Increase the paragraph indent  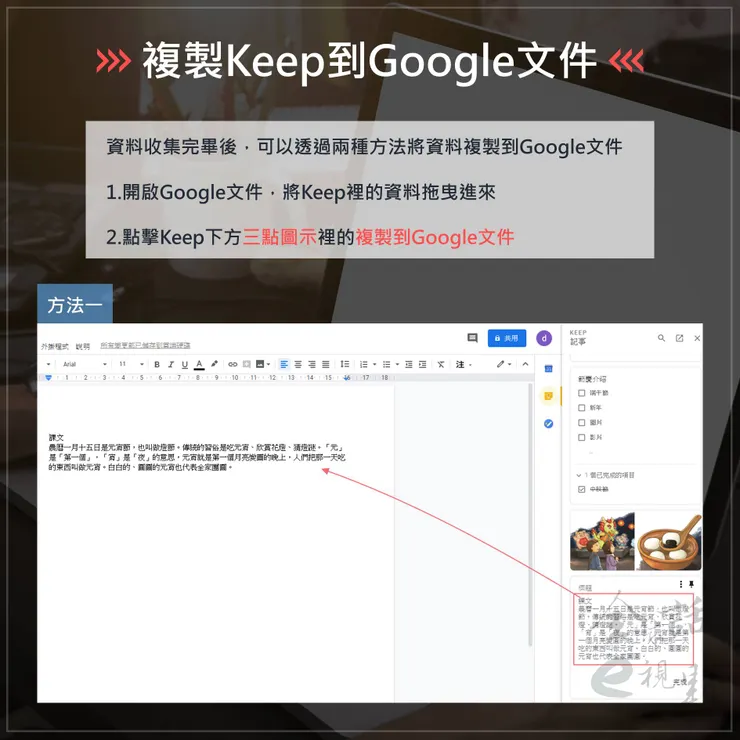pyautogui.click(x=422, y=364)
